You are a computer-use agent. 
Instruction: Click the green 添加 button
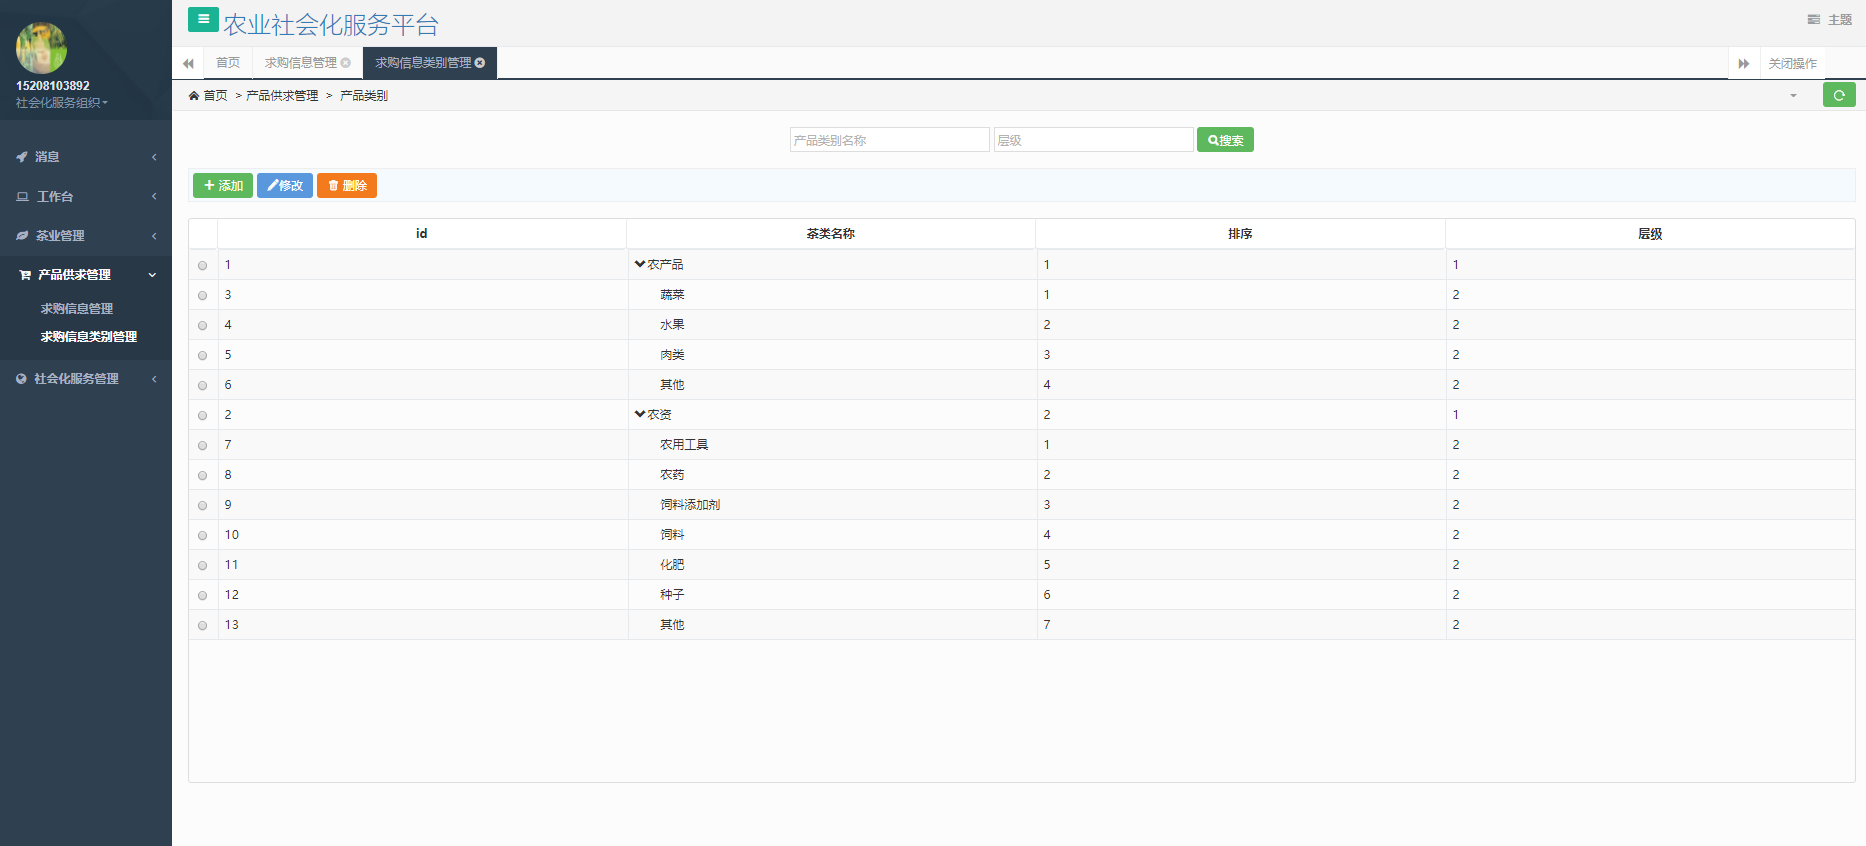pyautogui.click(x=222, y=186)
